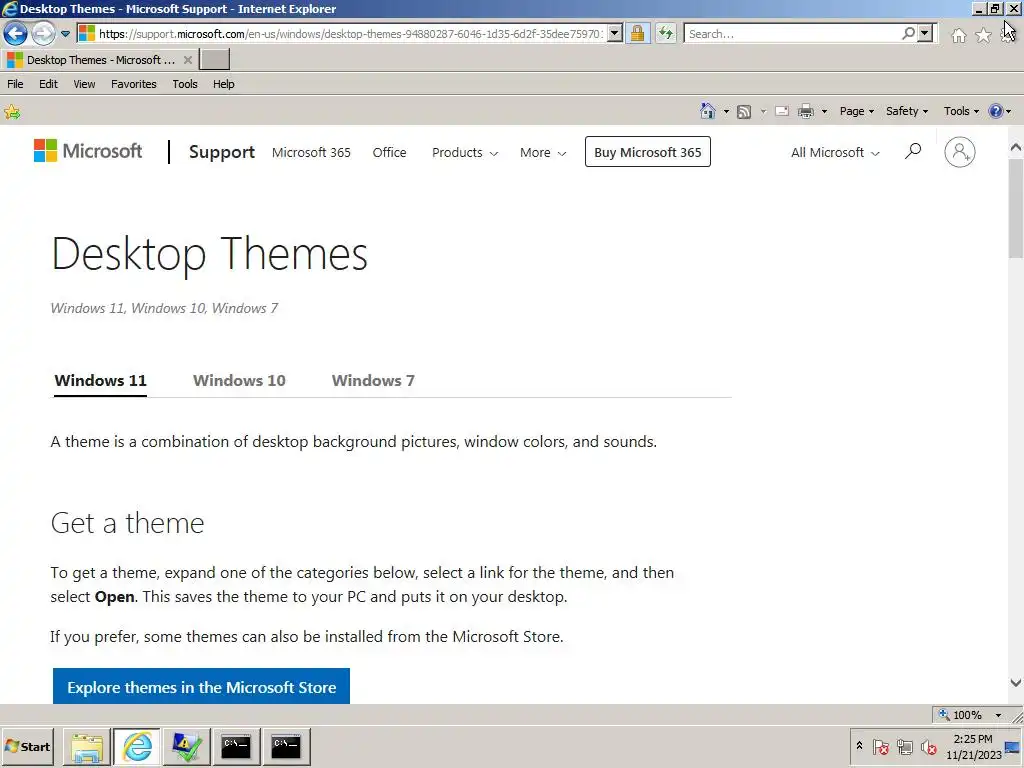Screen dimensions: 1024x768
Task: Open the Microsoft 365 nav link
Action: [311, 152]
